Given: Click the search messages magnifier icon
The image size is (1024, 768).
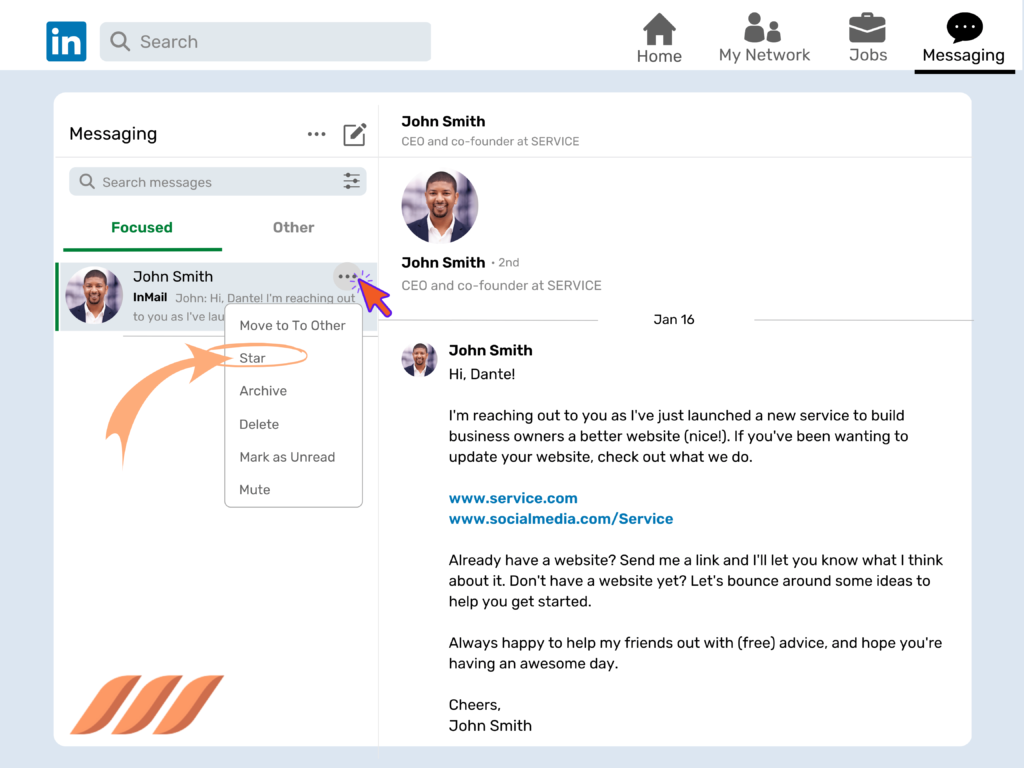Looking at the screenshot, I should [87, 181].
